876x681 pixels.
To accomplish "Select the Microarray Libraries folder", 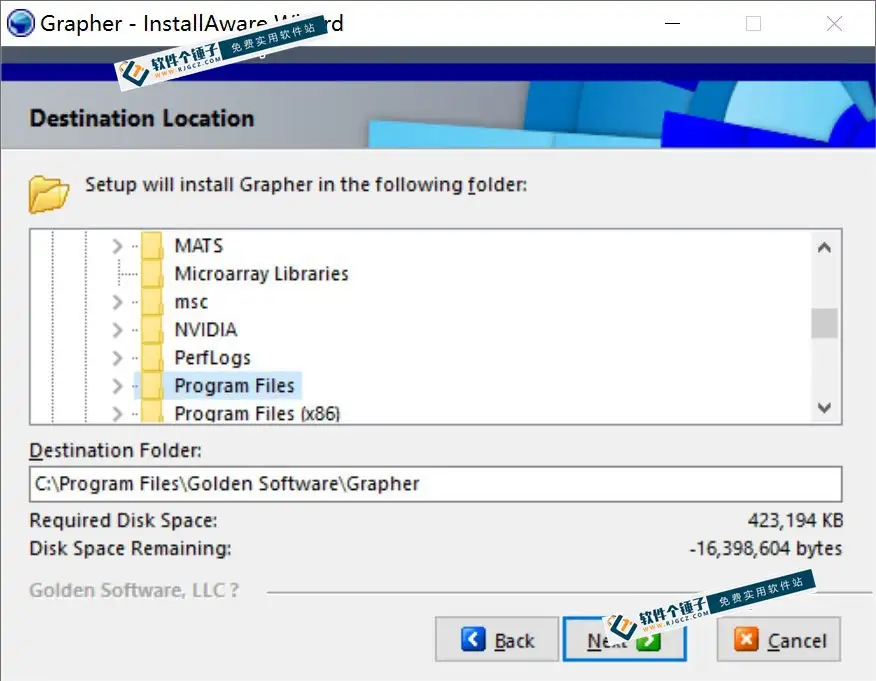I will [x=261, y=274].
